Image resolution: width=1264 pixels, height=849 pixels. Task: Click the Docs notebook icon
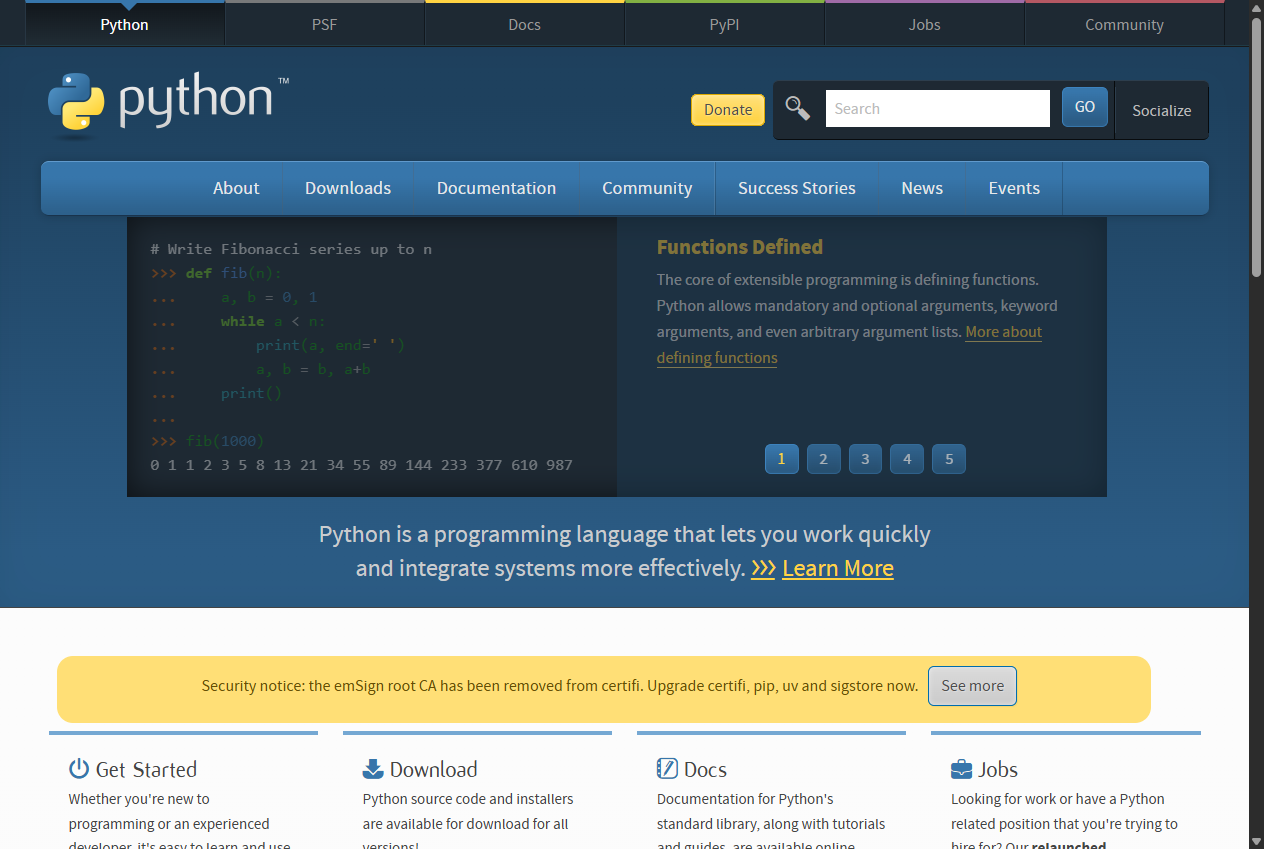point(667,768)
